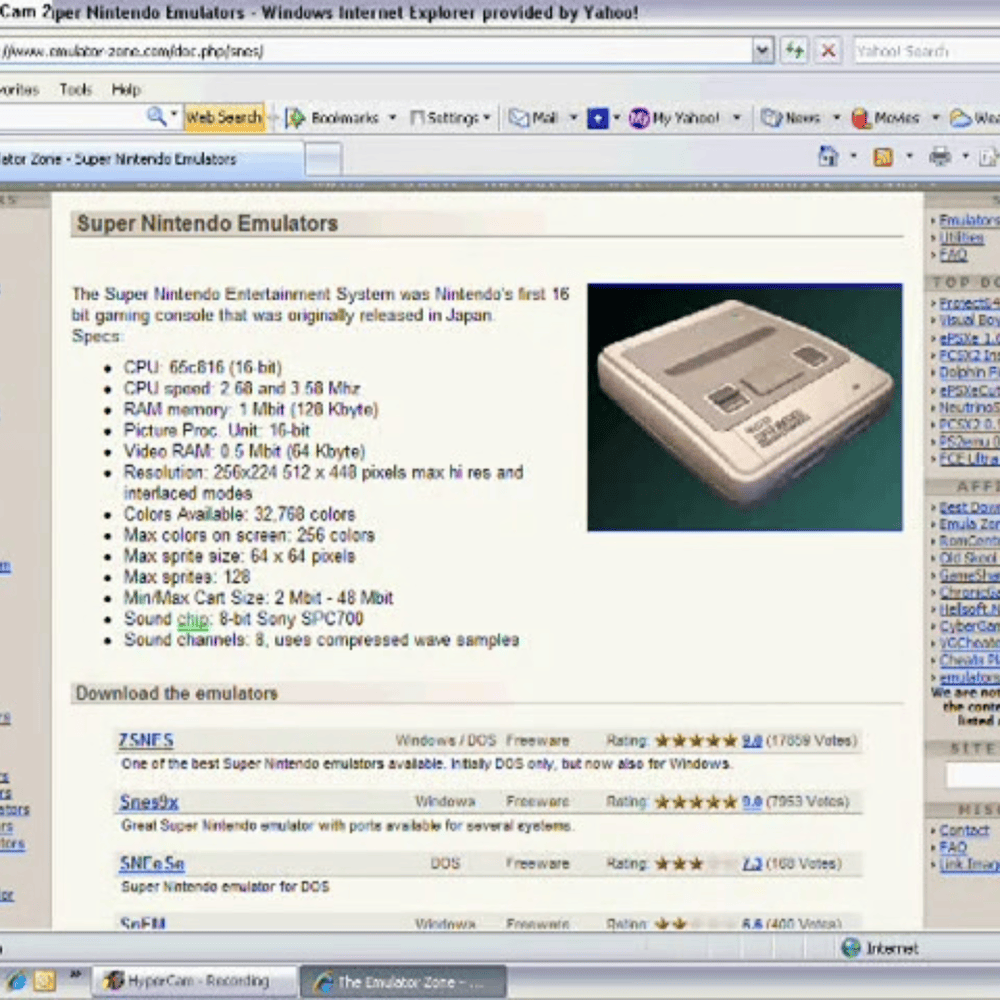Open the My Yahoo! dropdown arrow
The image size is (1000, 1000).
737,118
